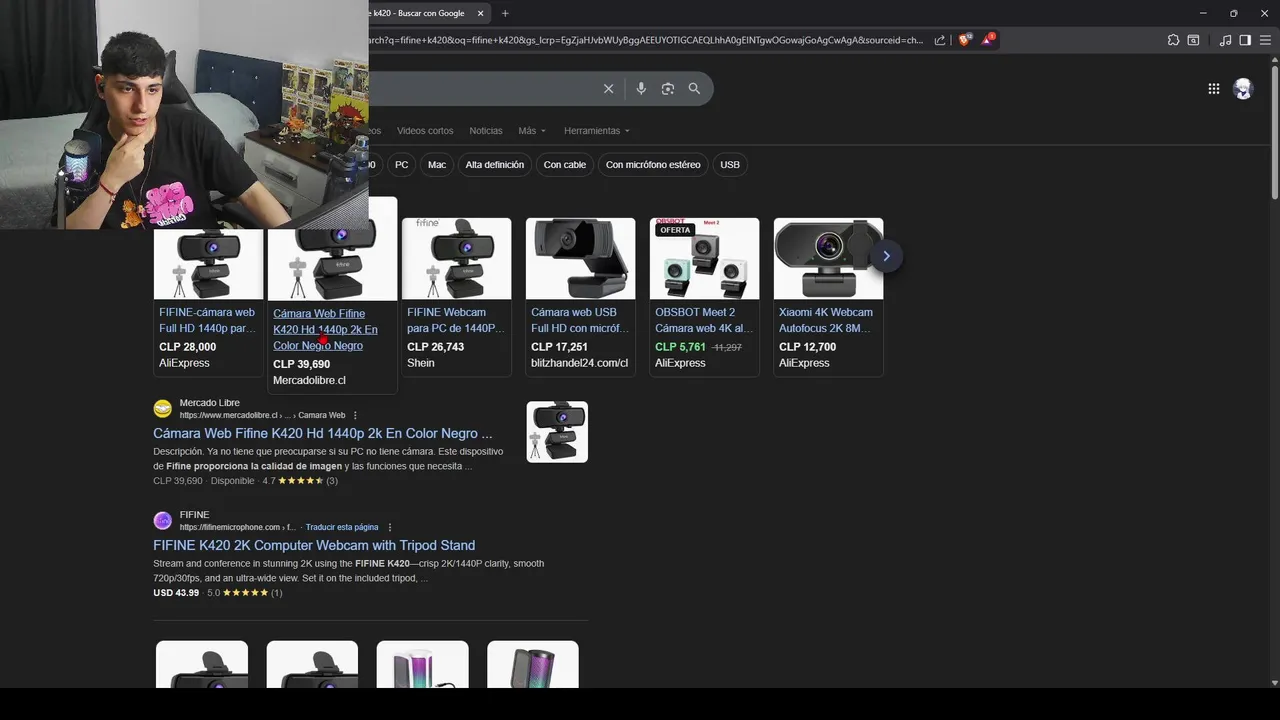This screenshot has width=1280, height=720.
Task: Click webcam thumbnail beside Mercado Libre result
Action: click(x=557, y=432)
